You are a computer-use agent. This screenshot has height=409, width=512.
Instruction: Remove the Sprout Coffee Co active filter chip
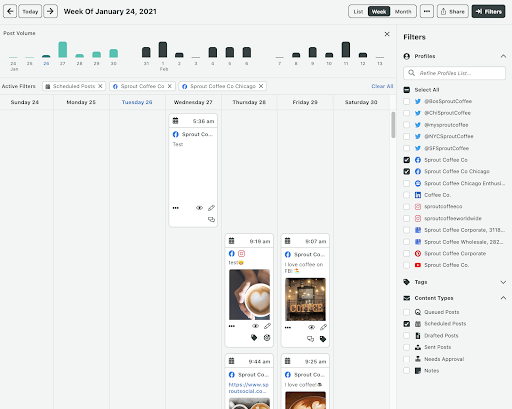tap(169, 86)
